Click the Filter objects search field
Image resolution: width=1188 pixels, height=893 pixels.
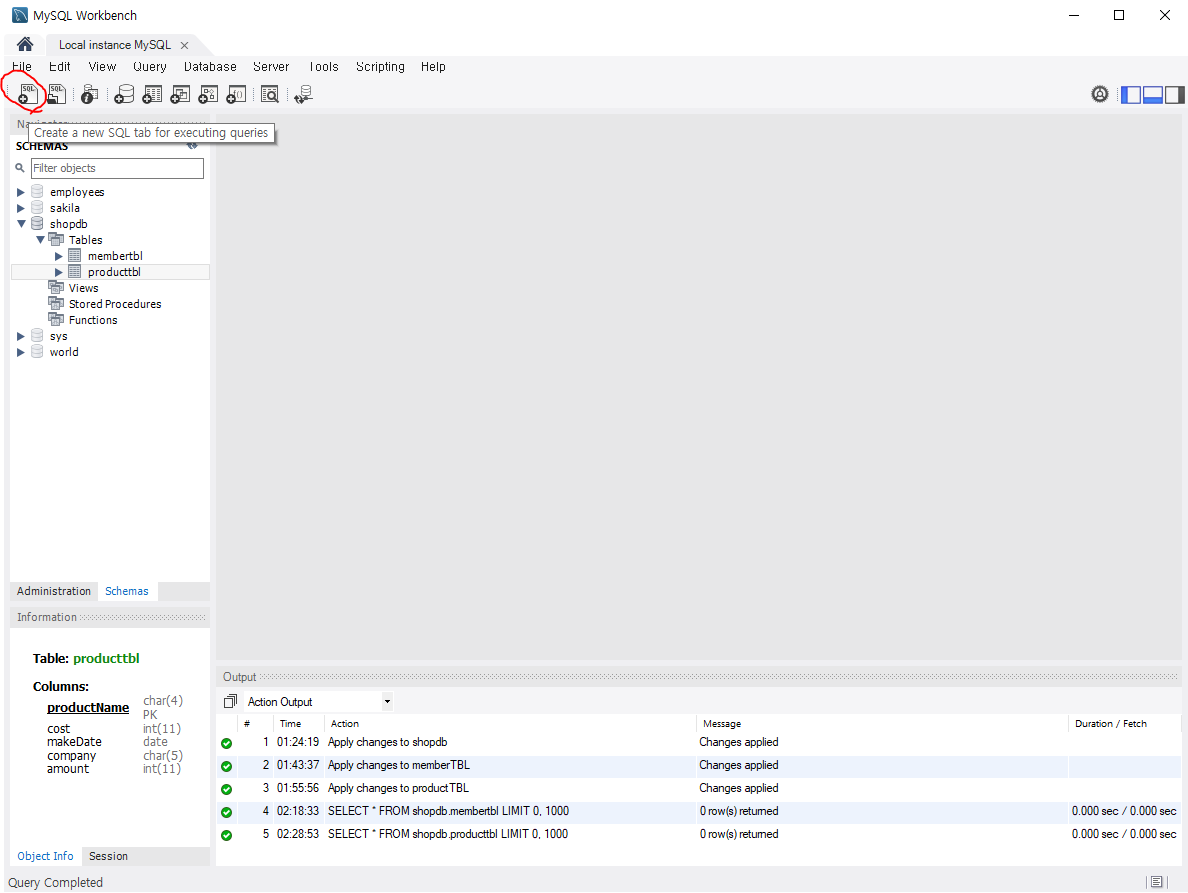pos(117,168)
